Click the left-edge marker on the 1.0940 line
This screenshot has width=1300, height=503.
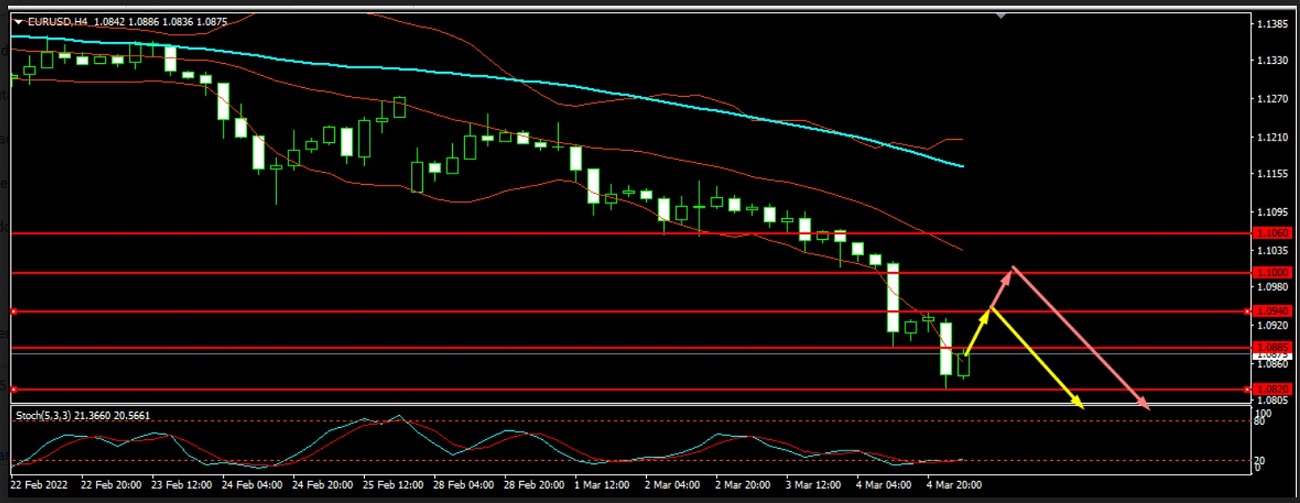tap(14, 311)
